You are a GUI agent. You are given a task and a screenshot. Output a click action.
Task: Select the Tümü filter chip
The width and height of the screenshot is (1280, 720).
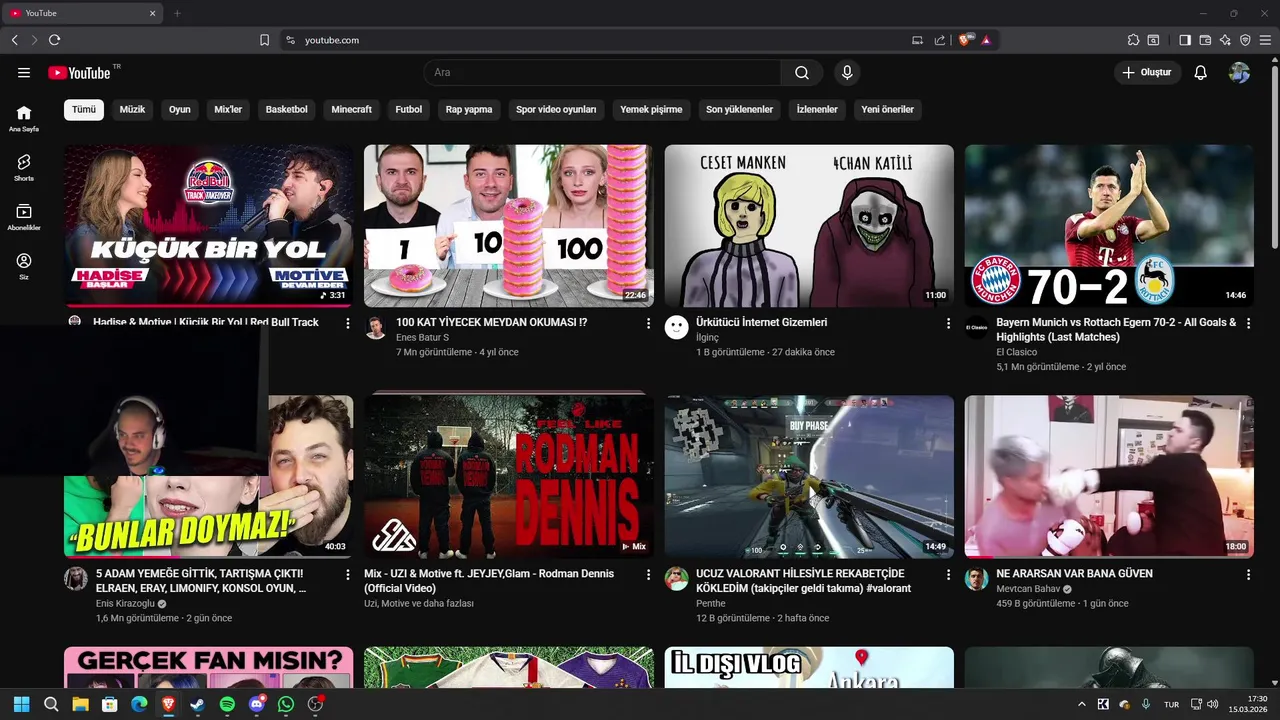click(84, 109)
